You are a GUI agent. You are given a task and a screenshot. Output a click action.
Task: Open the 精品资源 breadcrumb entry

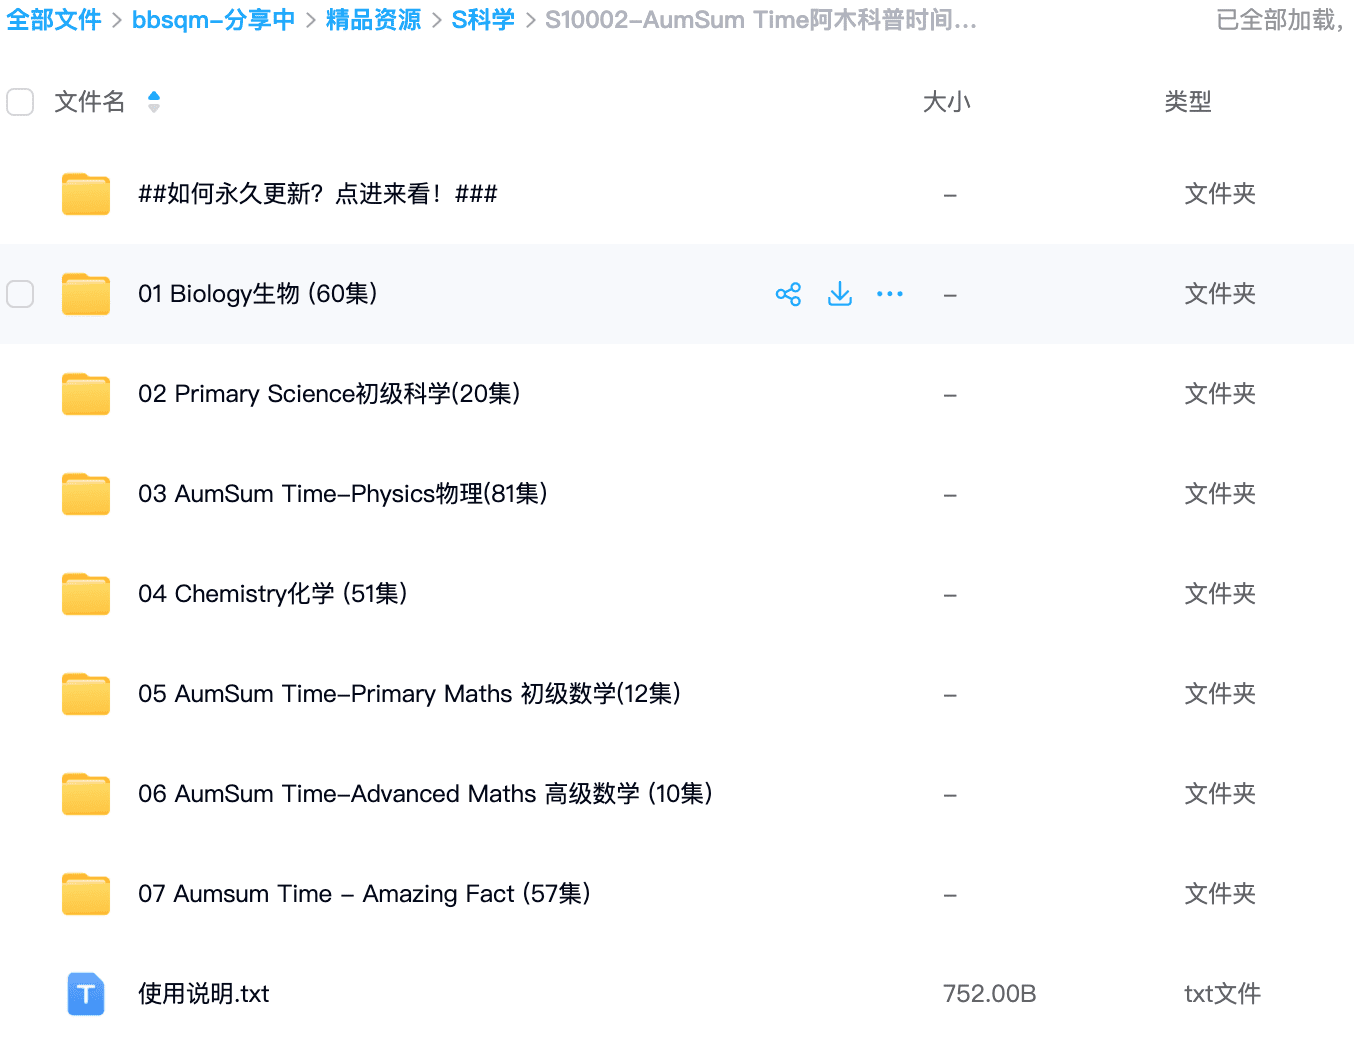[372, 19]
